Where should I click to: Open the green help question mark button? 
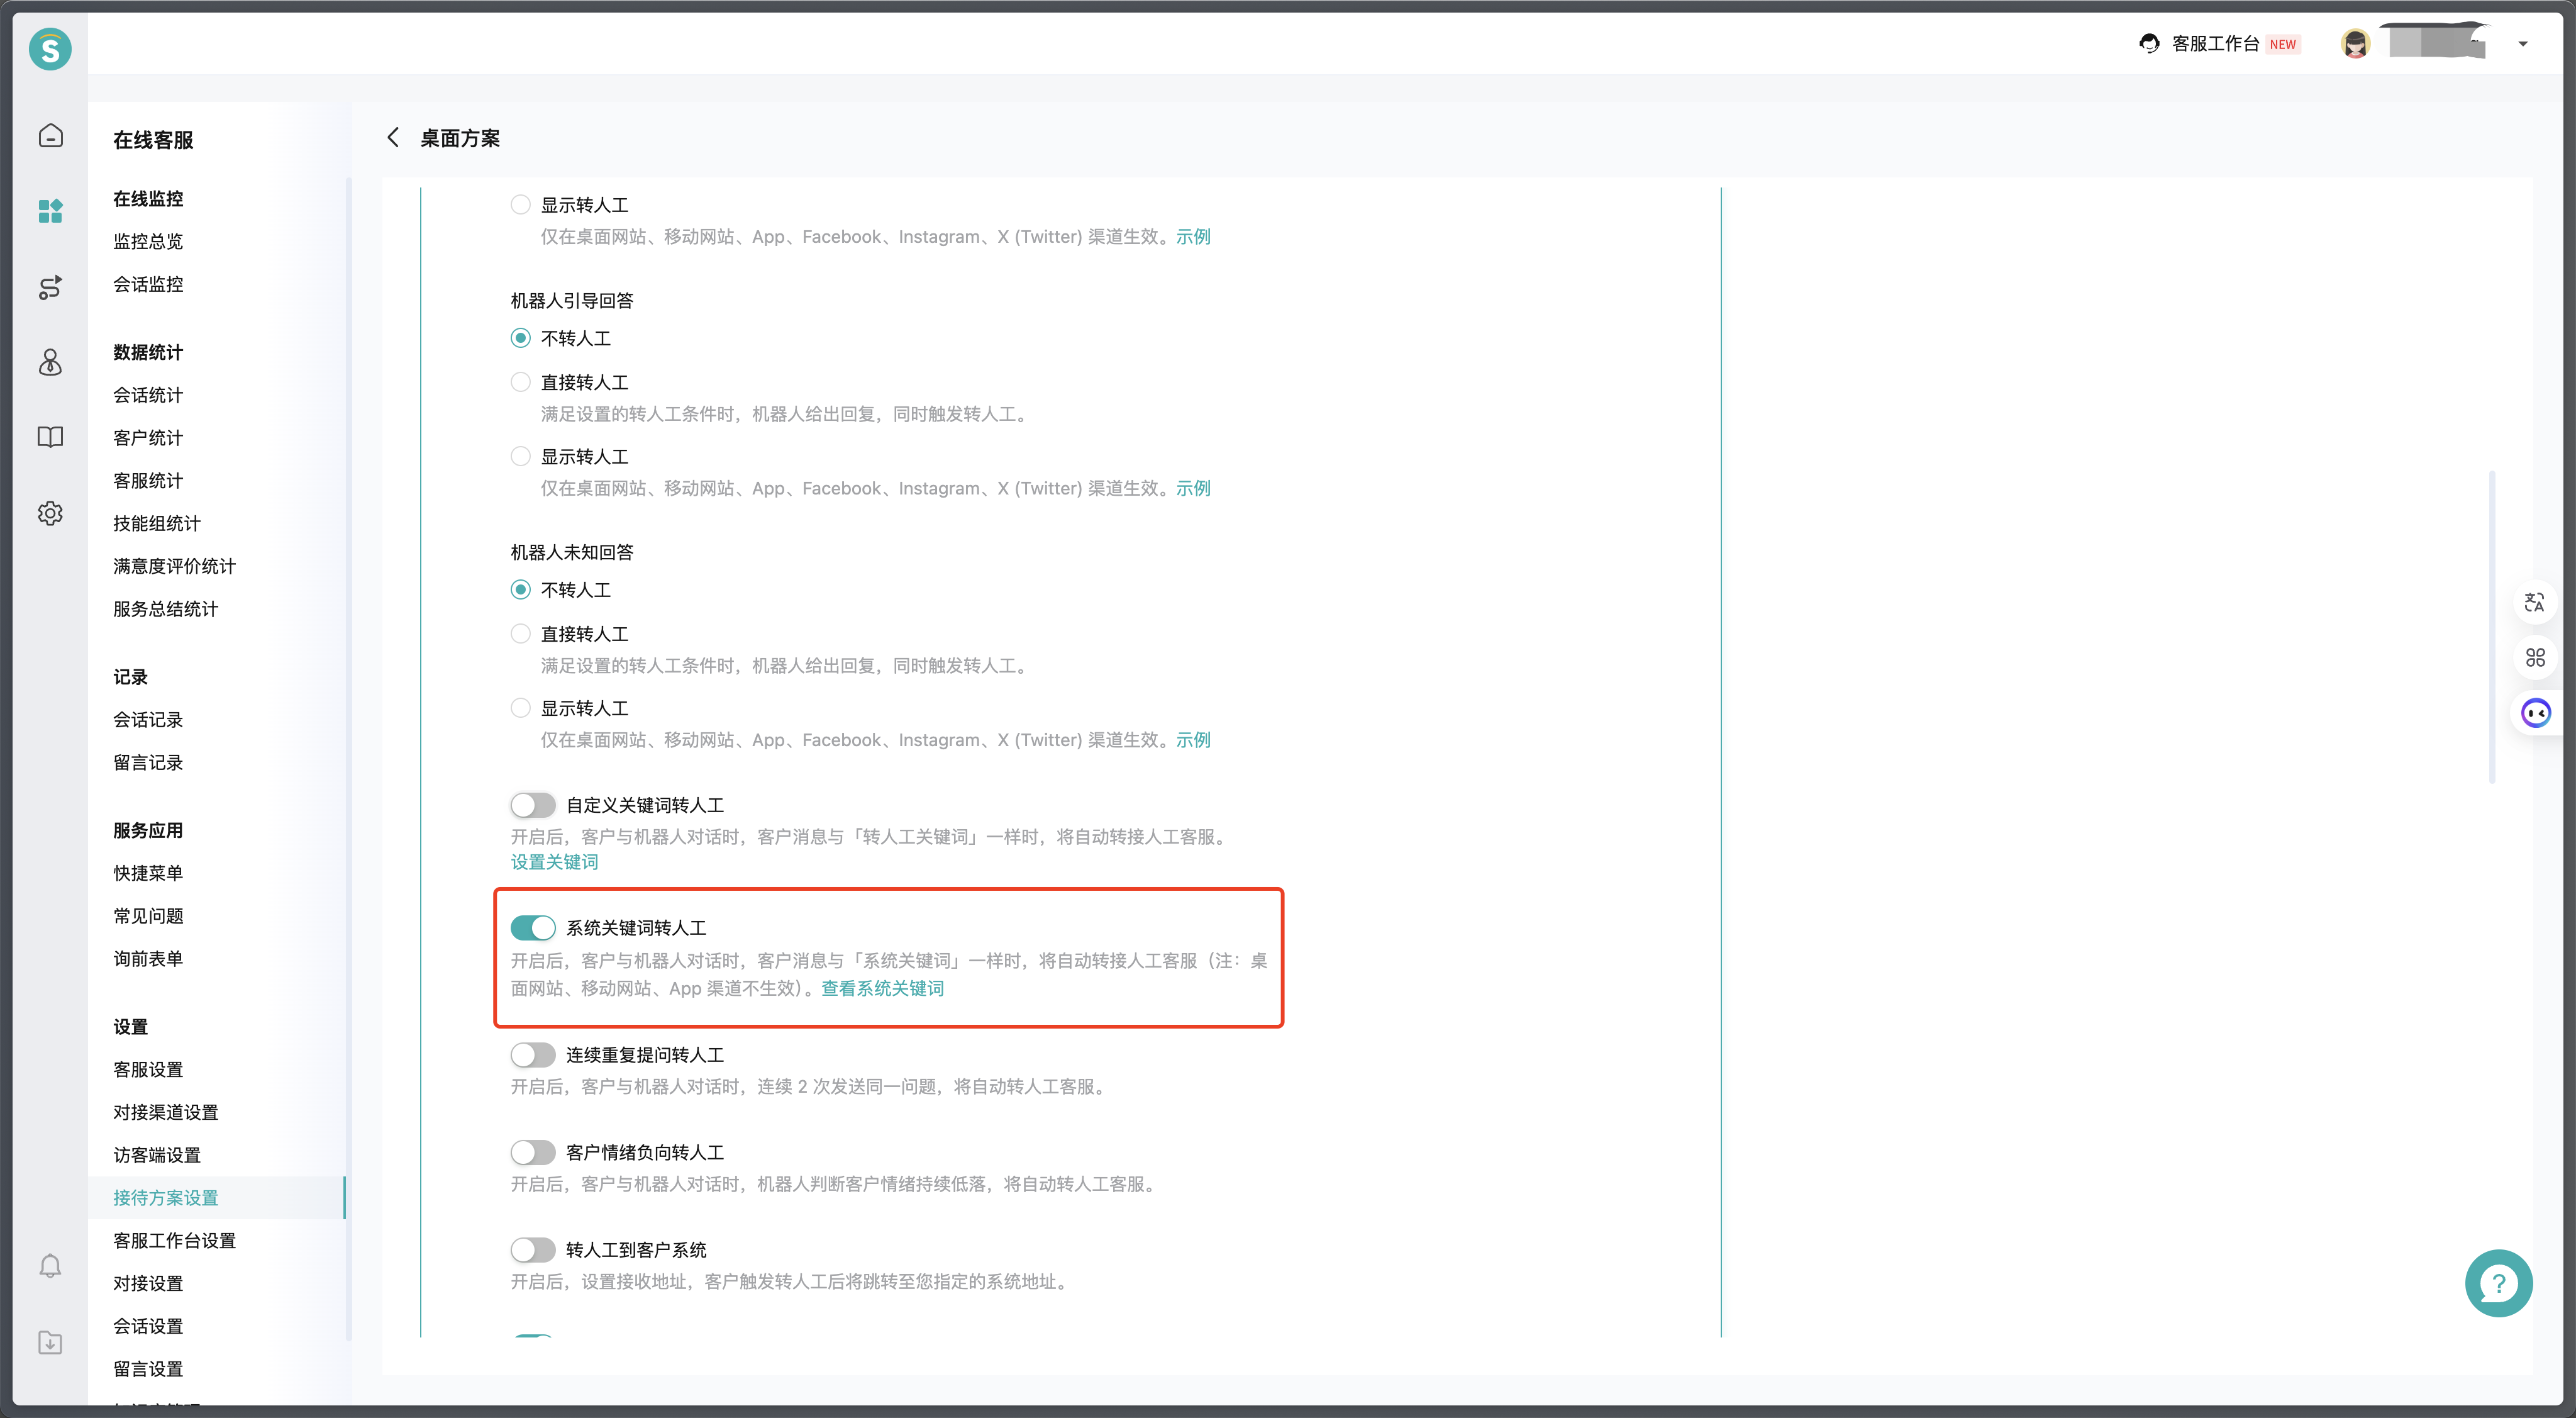(x=2498, y=1283)
